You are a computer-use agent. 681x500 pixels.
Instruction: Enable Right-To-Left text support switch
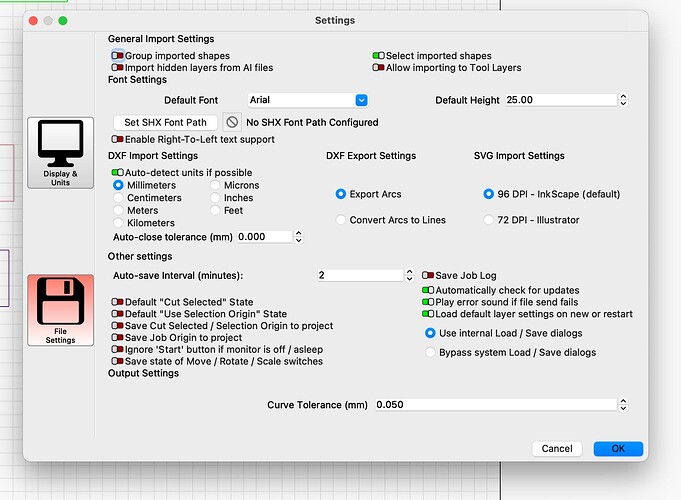click(117, 139)
